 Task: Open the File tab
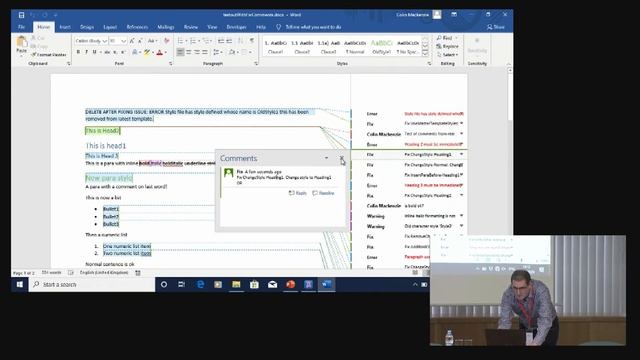tap(22, 27)
